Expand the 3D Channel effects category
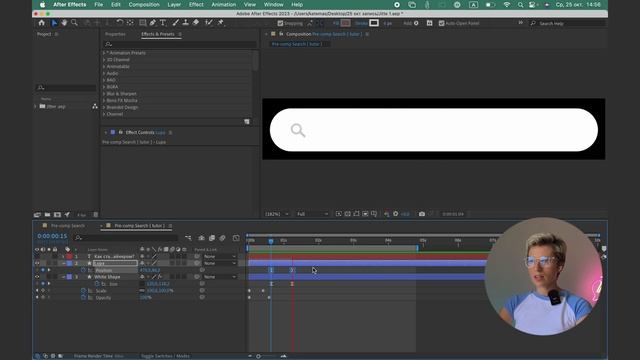This screenshot has height=360, width=640. click(104, 60)
